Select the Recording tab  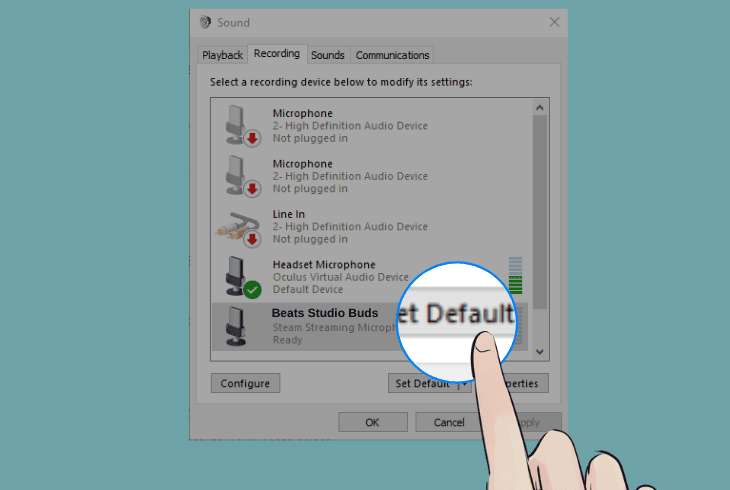point(277,54)
